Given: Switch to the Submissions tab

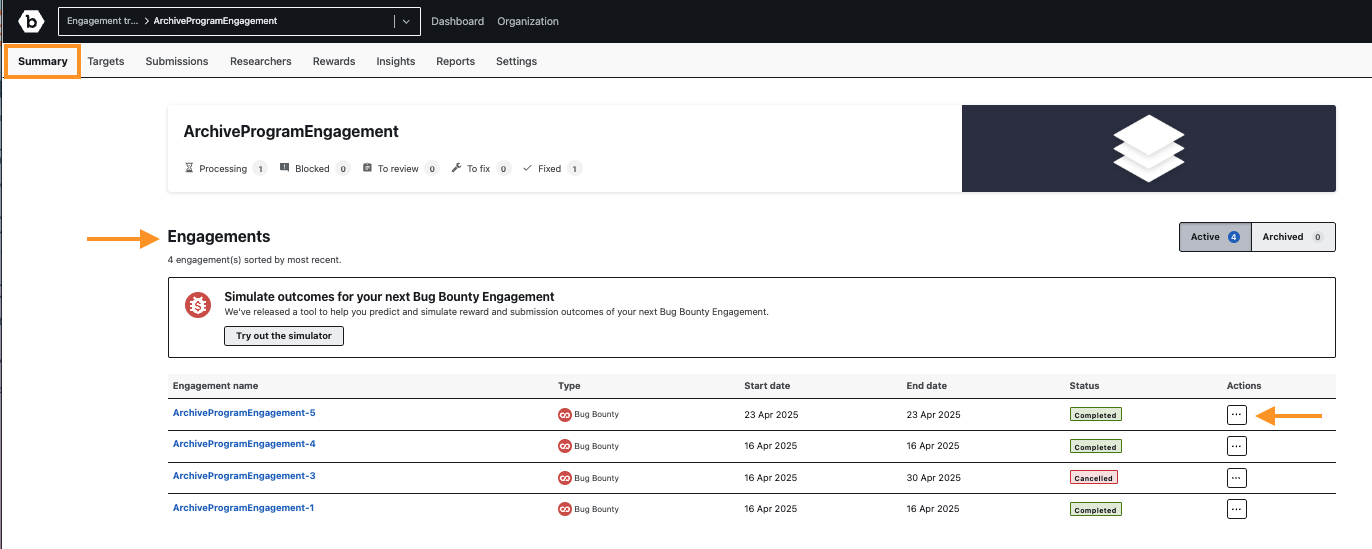Looking at the screenshot, I should click(x=177, y=61).
